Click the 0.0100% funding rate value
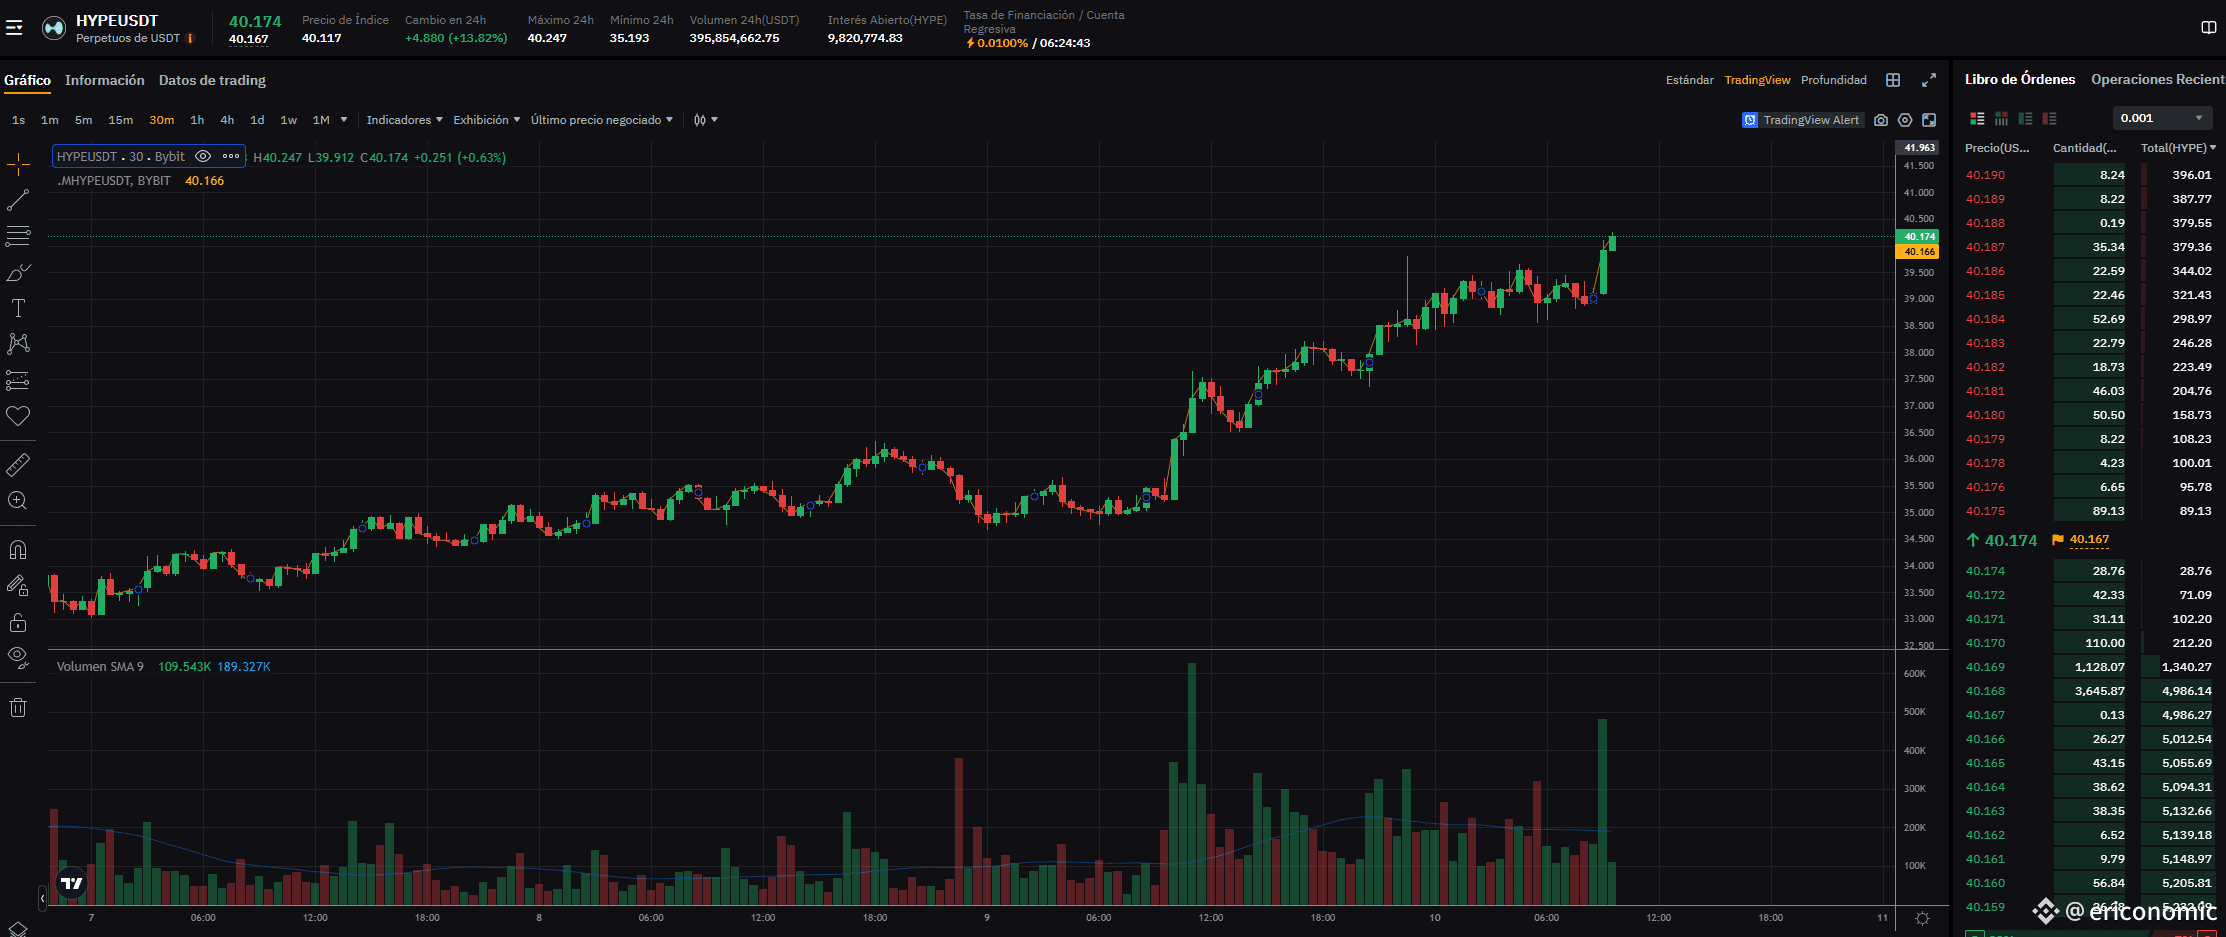The width and height of the screenshot is (2226, 937). pyautogui.click(x=1002, y=43)
